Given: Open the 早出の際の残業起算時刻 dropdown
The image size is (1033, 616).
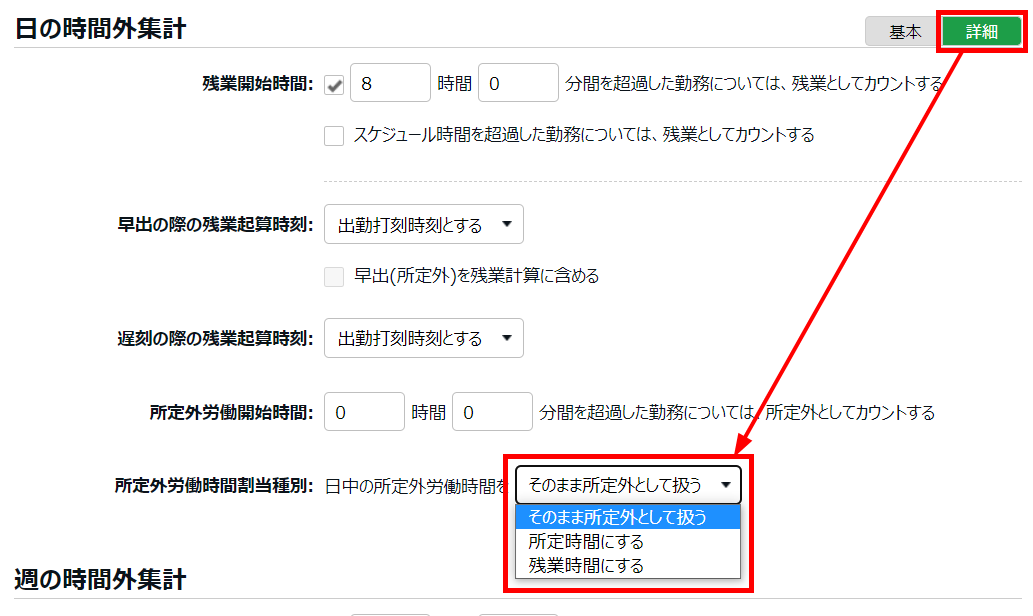Looking at the screenshot, I should pyautogui.click(x=423, y=225).
